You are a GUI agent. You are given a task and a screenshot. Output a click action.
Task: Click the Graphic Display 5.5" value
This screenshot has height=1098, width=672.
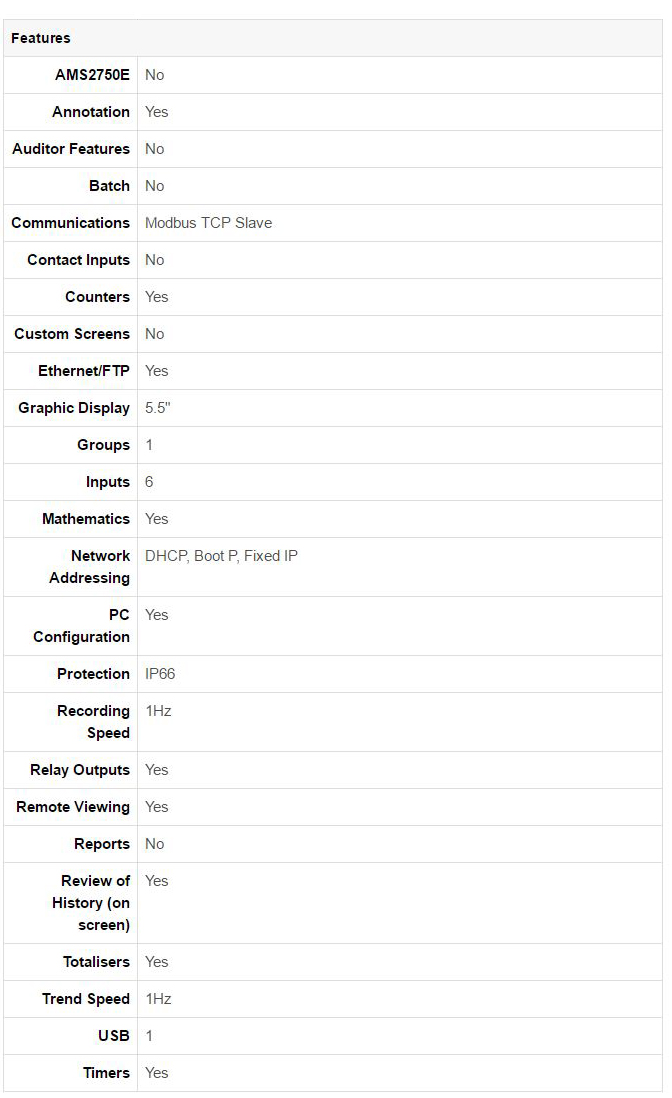(x=158, y=408)
